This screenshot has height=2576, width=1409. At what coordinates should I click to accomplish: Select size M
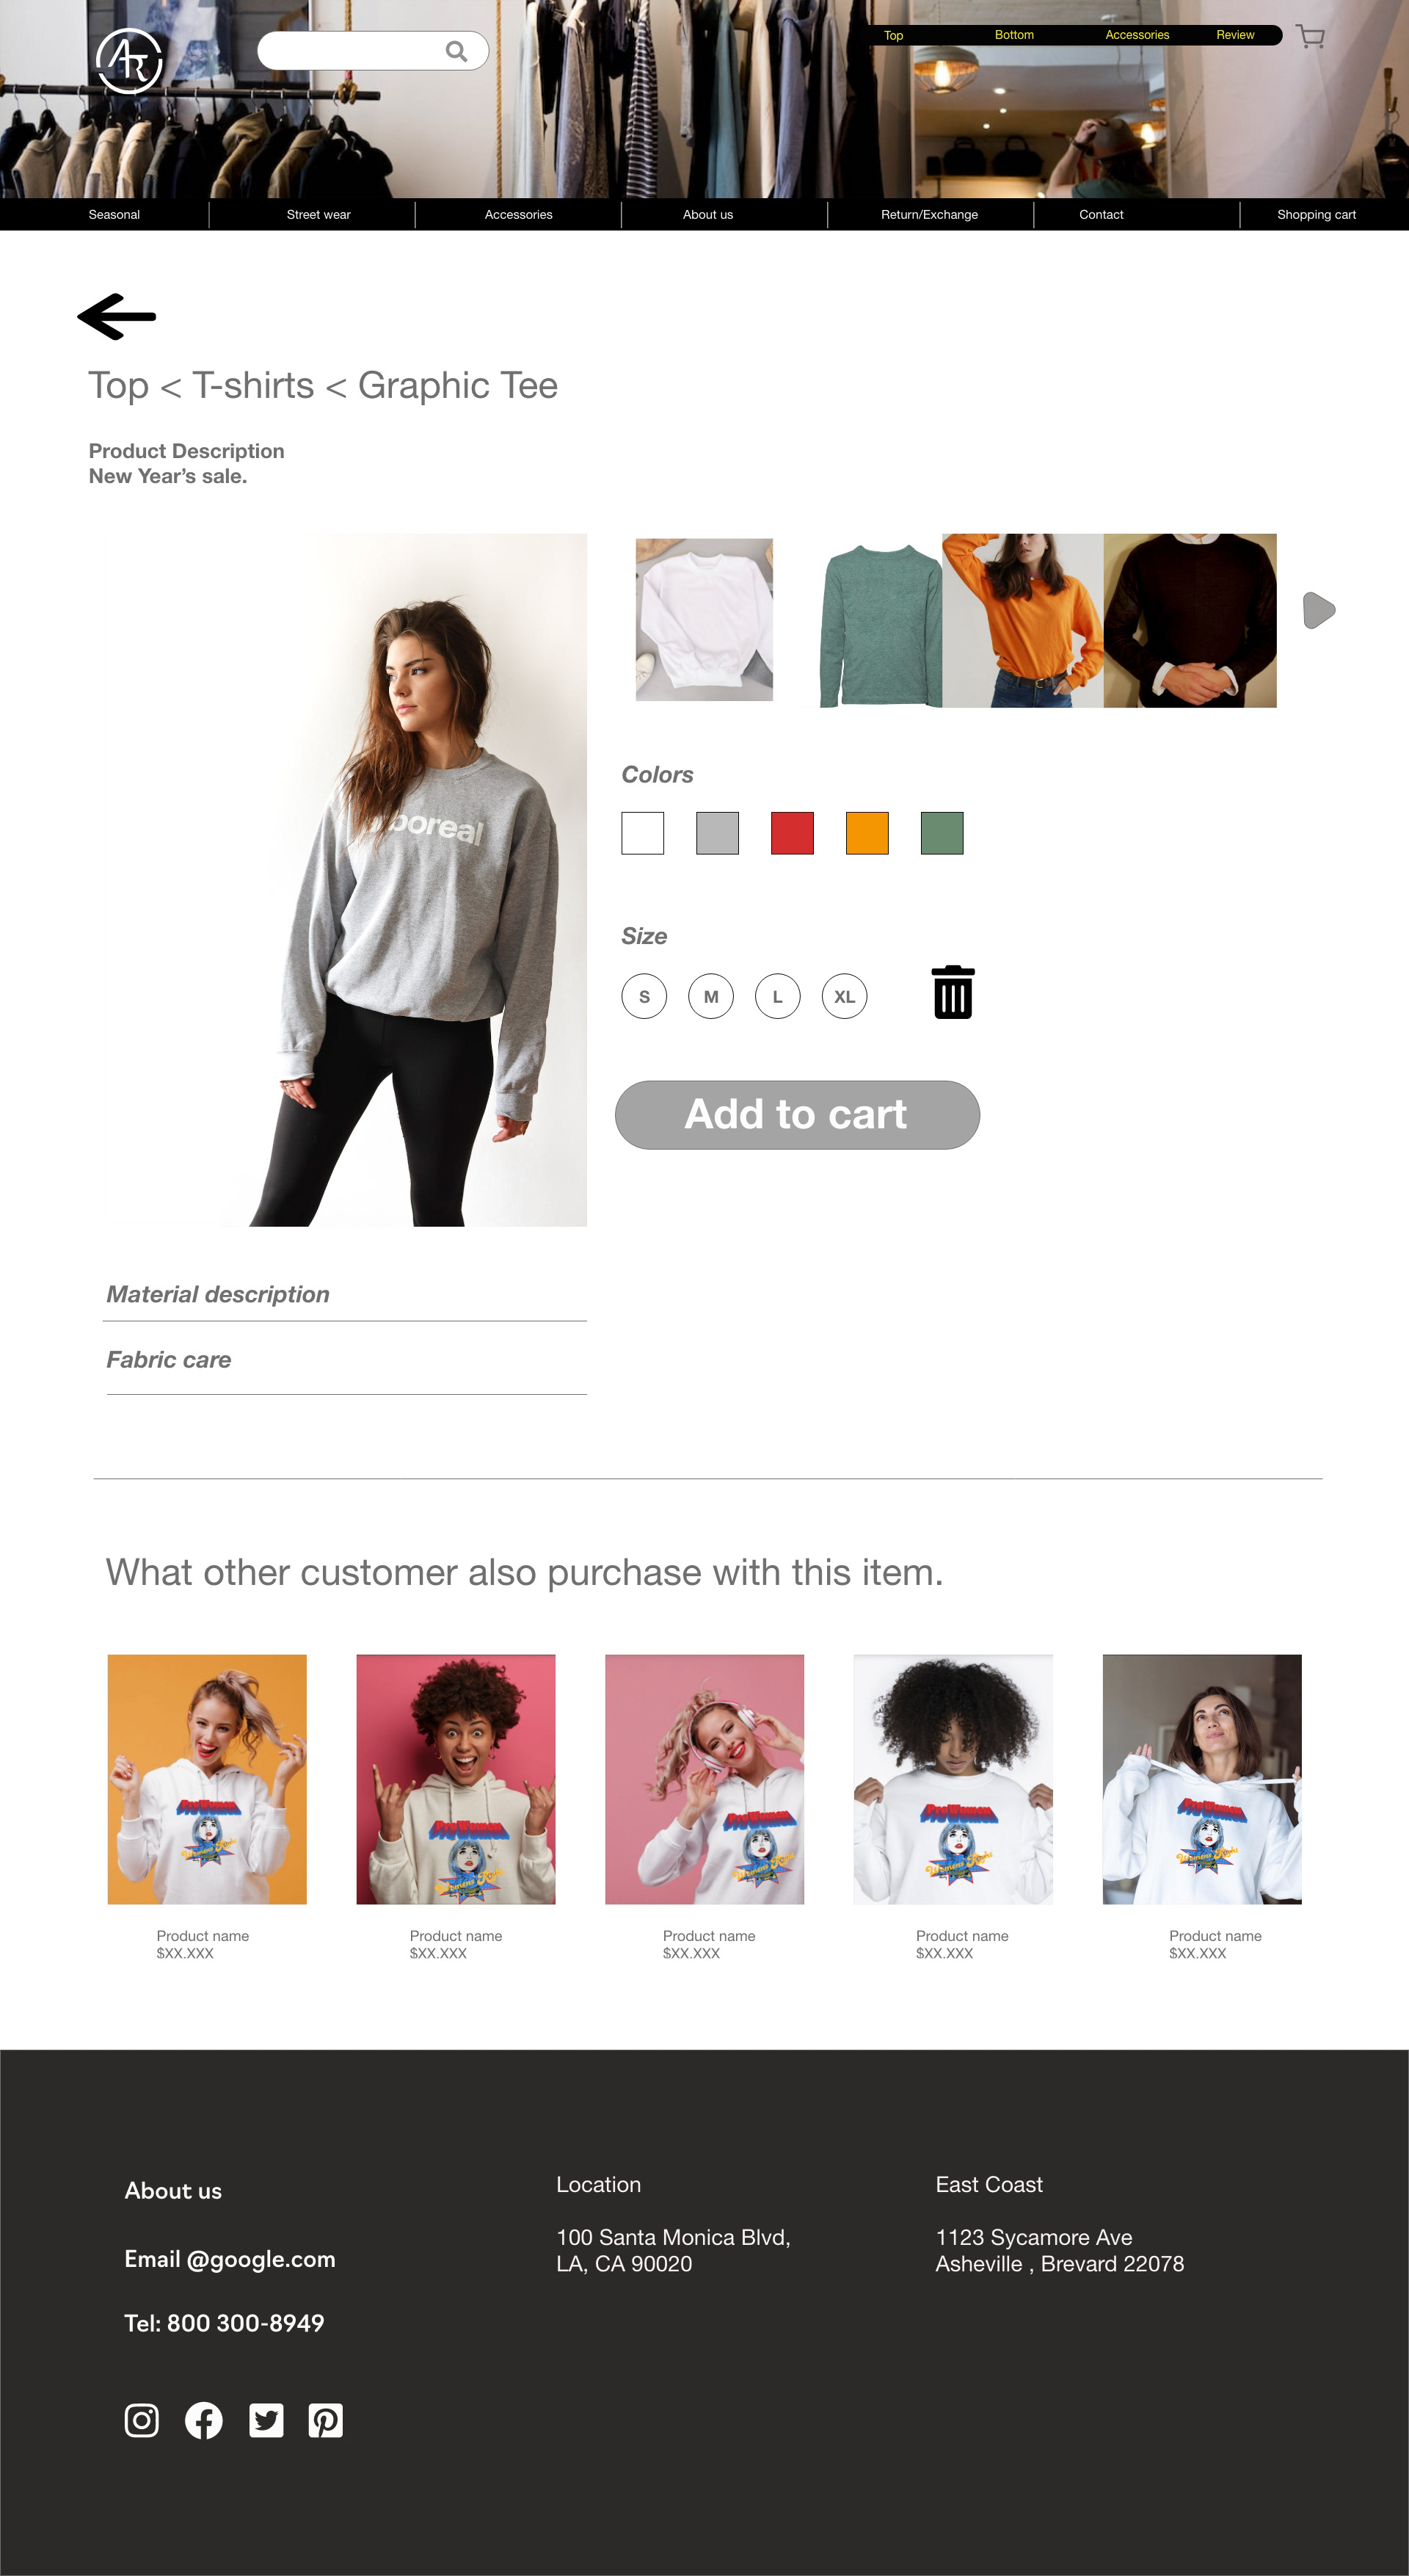point(711,997)
